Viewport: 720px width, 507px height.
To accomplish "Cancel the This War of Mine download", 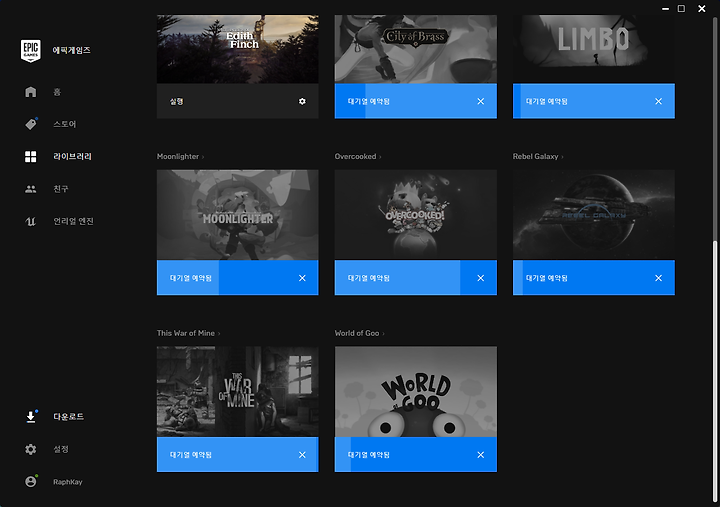I will click(x=302, y=455).
